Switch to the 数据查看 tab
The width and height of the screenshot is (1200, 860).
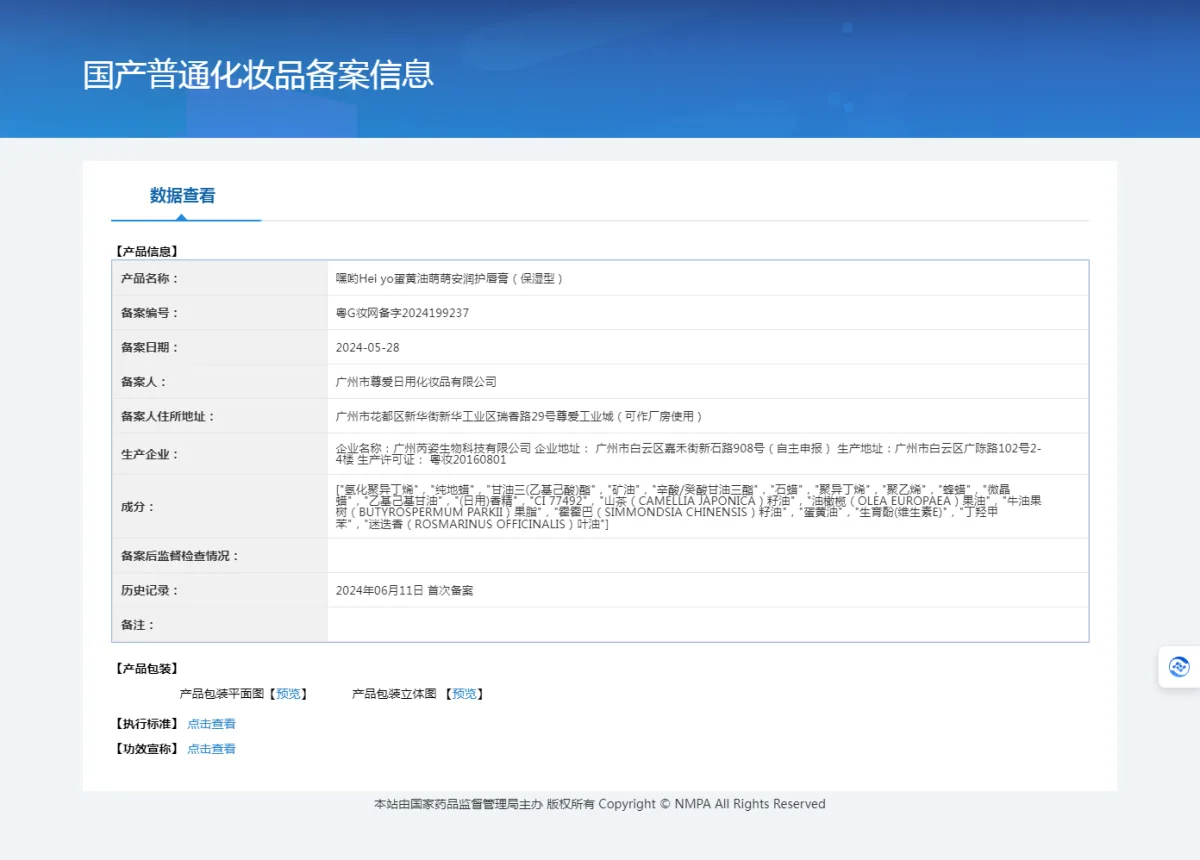(x=183, y=196)
